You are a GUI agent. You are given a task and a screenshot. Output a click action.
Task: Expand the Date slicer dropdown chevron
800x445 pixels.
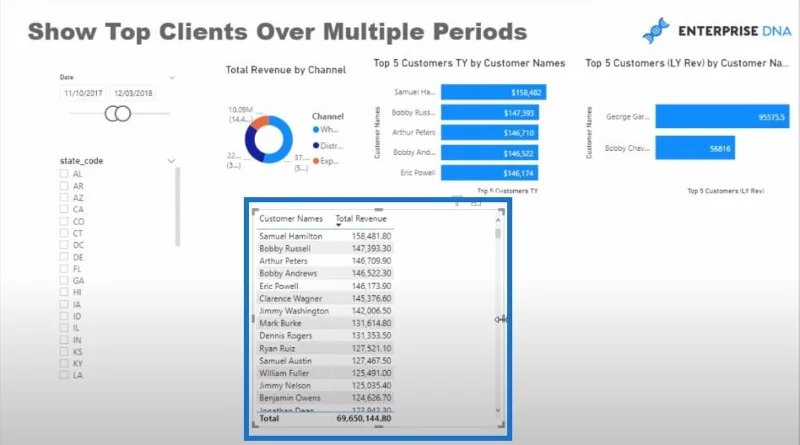(172, 78)
